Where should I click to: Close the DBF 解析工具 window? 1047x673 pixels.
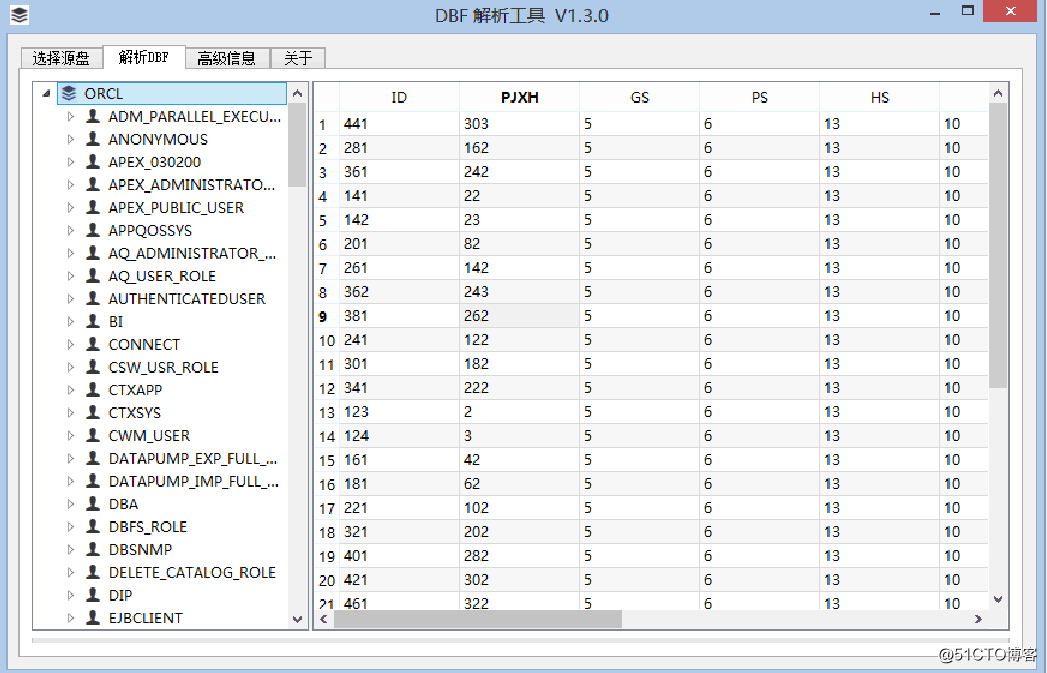pyautogui.click(x=1010, y=11)
